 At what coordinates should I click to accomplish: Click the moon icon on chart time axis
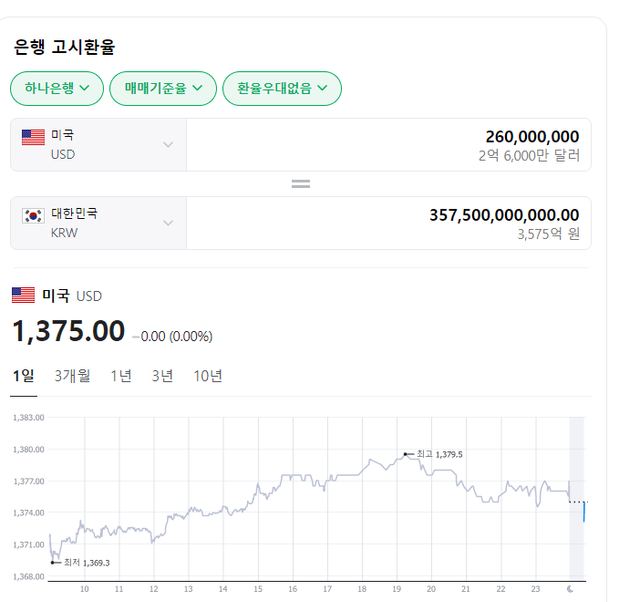(x=570, y=589)
